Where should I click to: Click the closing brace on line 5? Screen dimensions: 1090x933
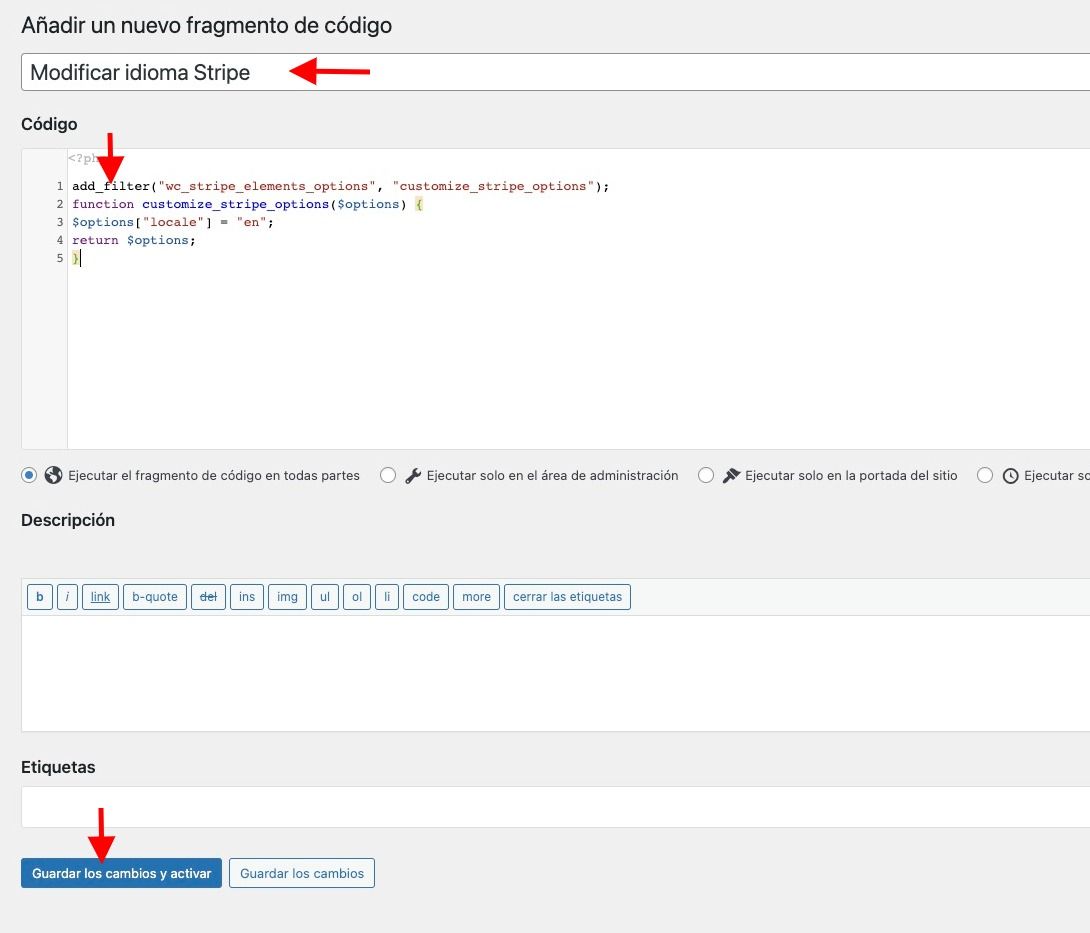coord(76,258)
